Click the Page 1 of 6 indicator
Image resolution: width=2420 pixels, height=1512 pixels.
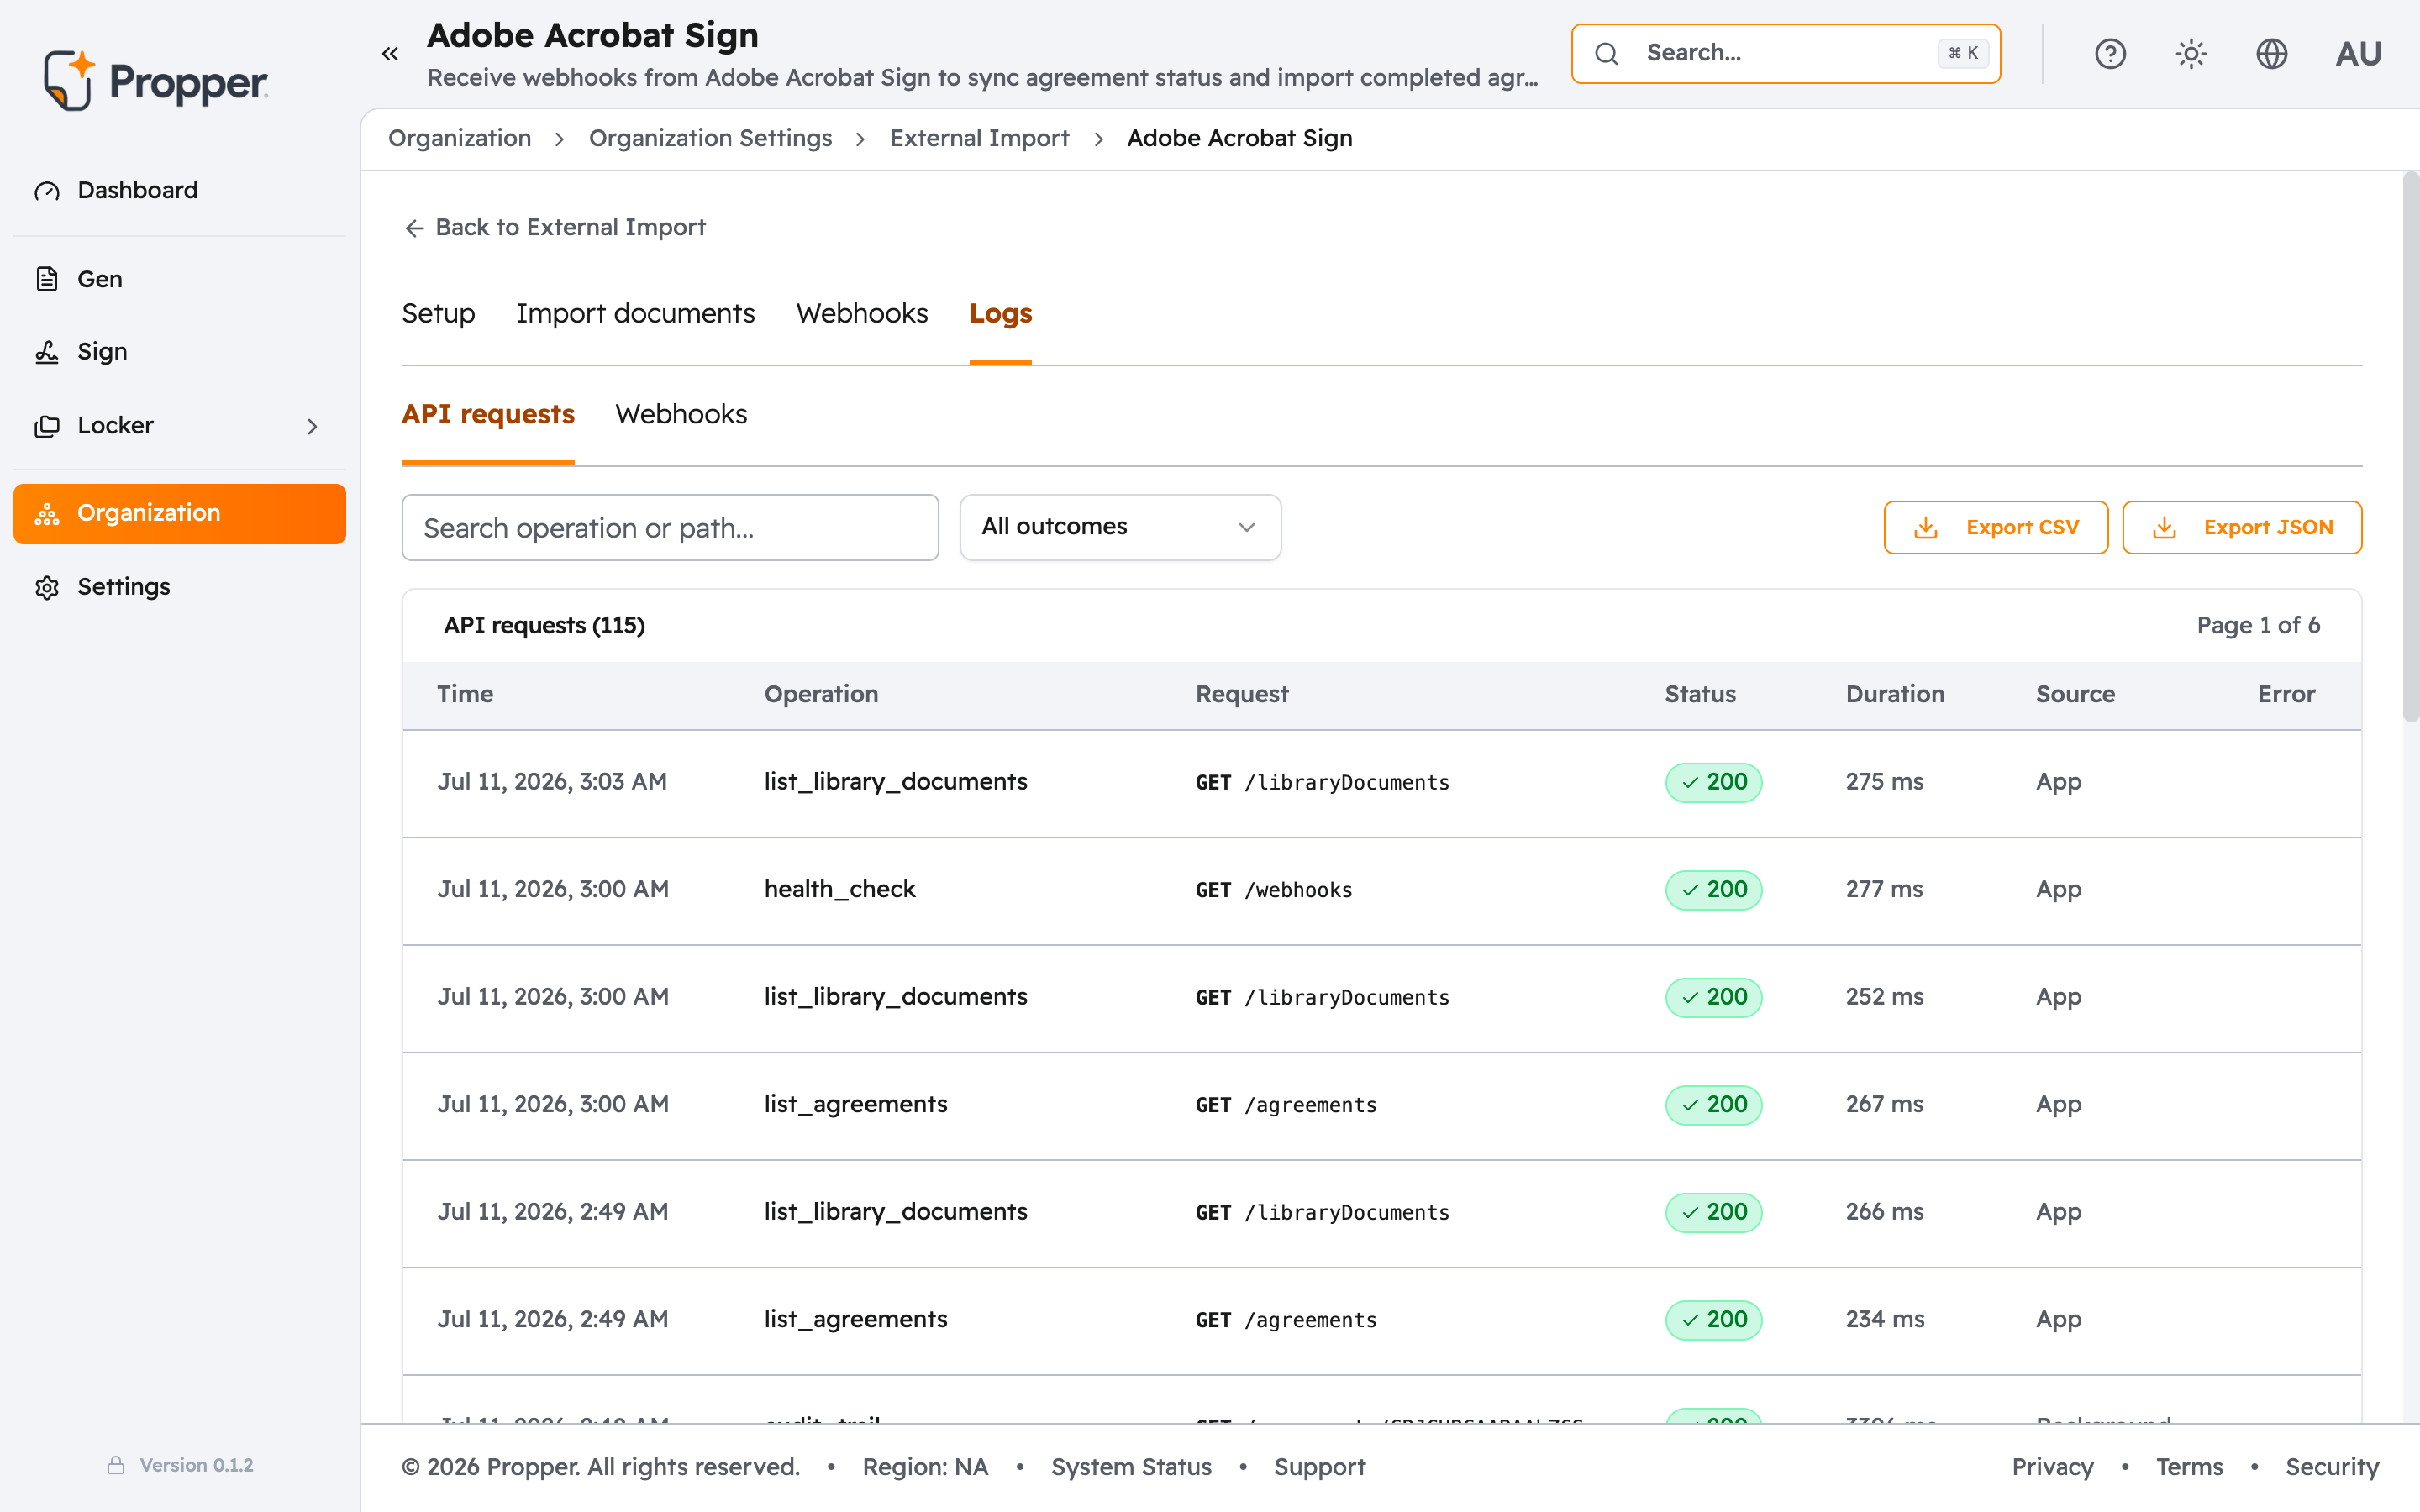(2258, 626)
